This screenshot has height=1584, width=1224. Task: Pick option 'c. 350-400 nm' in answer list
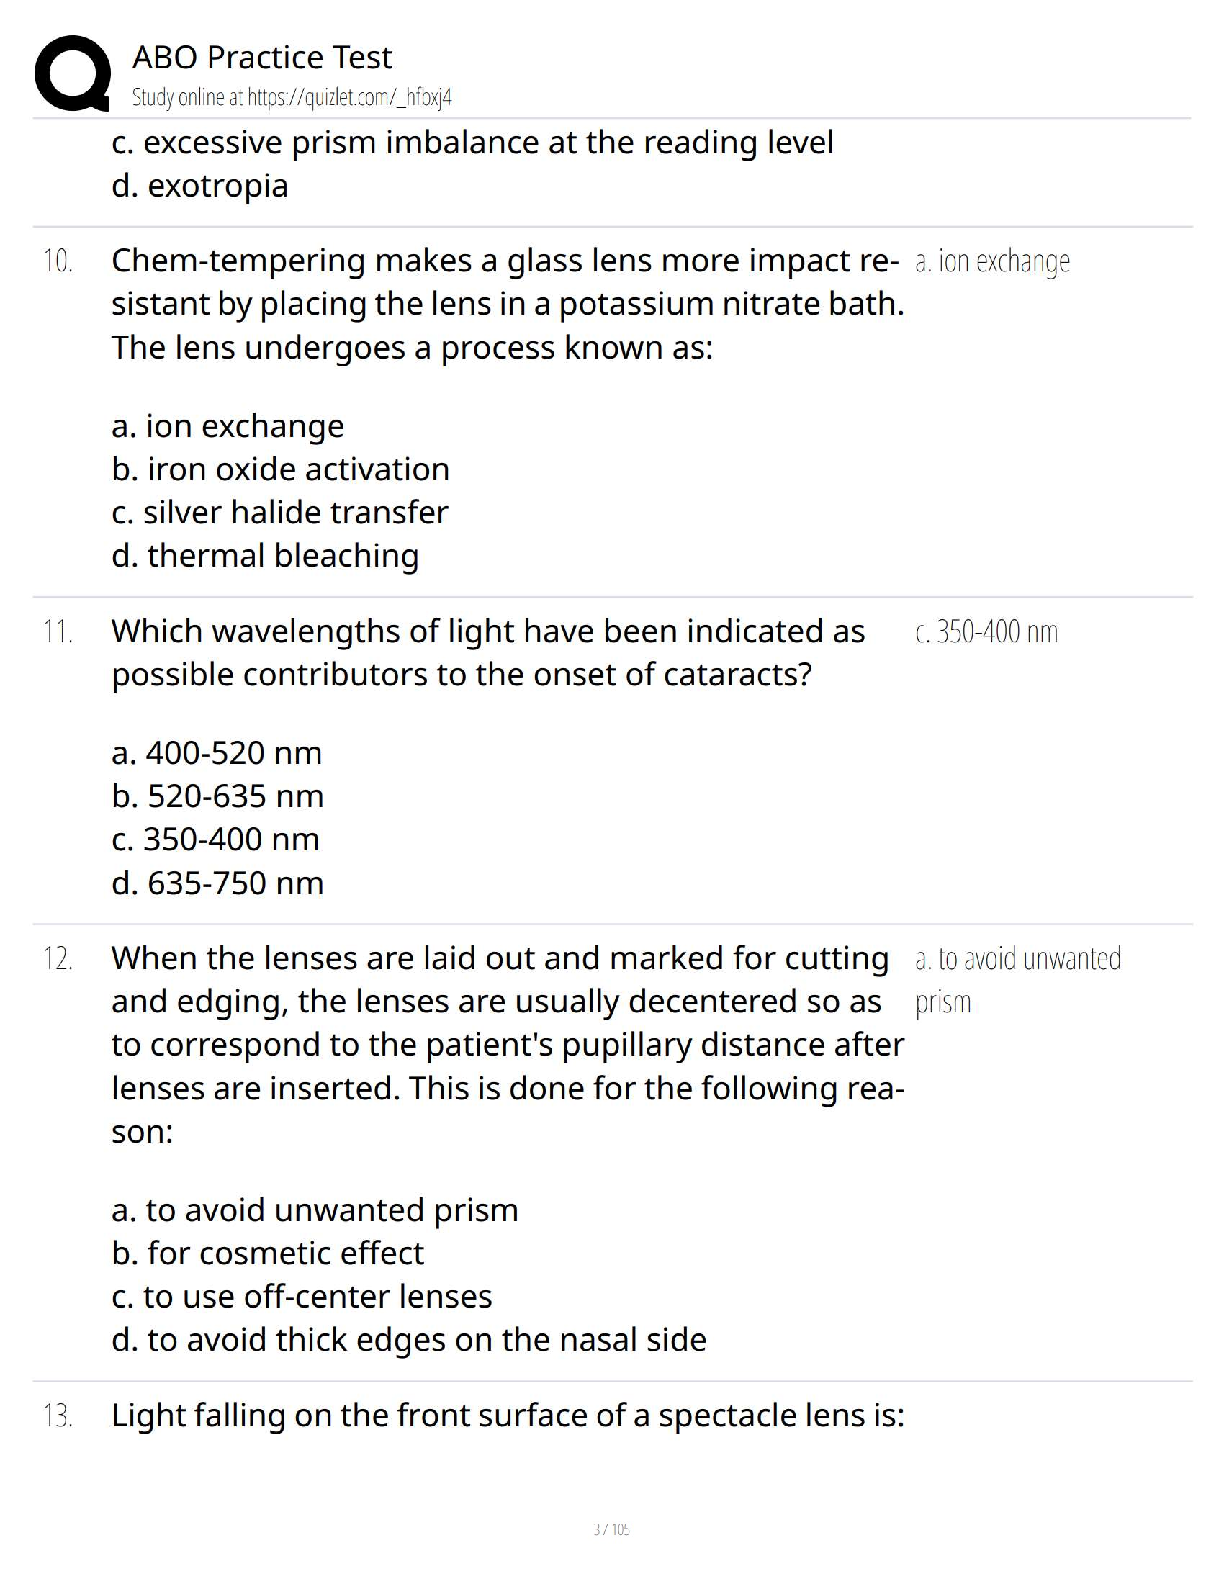pos(216,839)
